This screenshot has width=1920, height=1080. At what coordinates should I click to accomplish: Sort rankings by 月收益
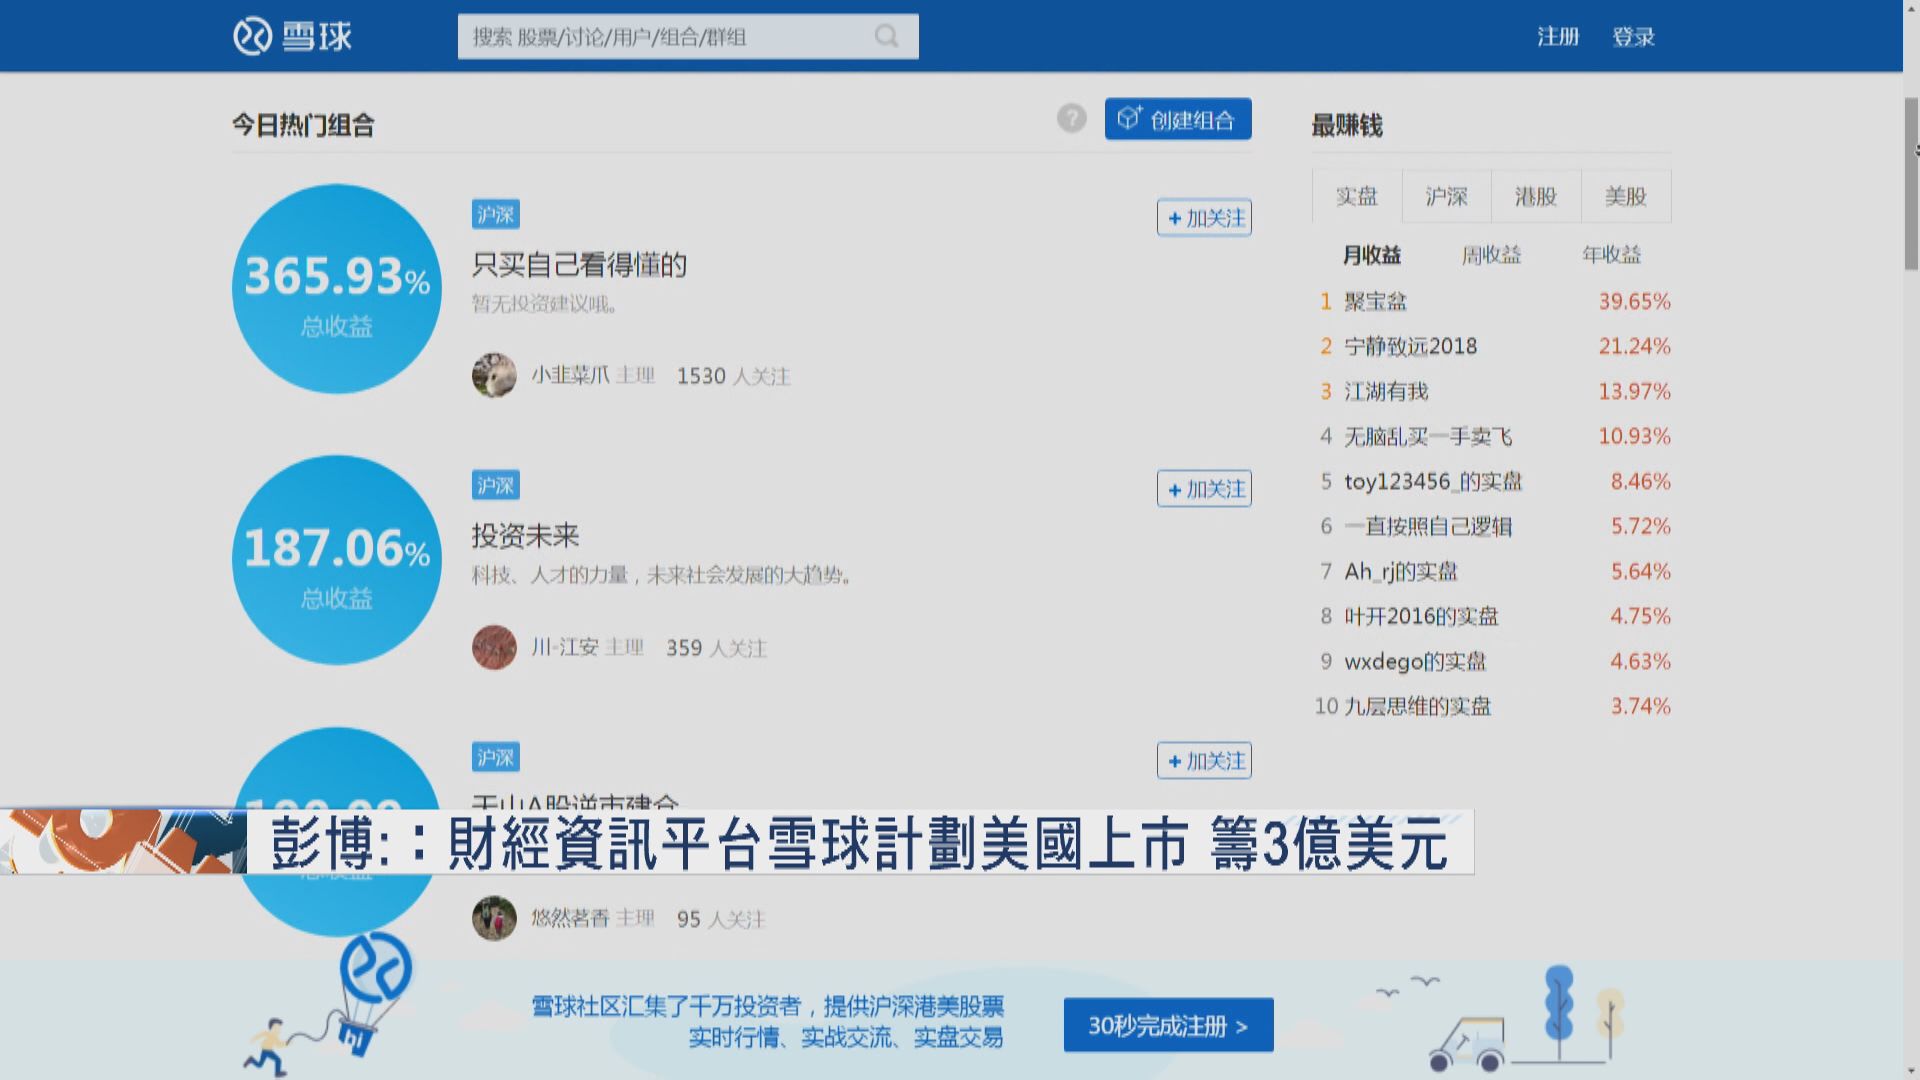[1371, 255]
